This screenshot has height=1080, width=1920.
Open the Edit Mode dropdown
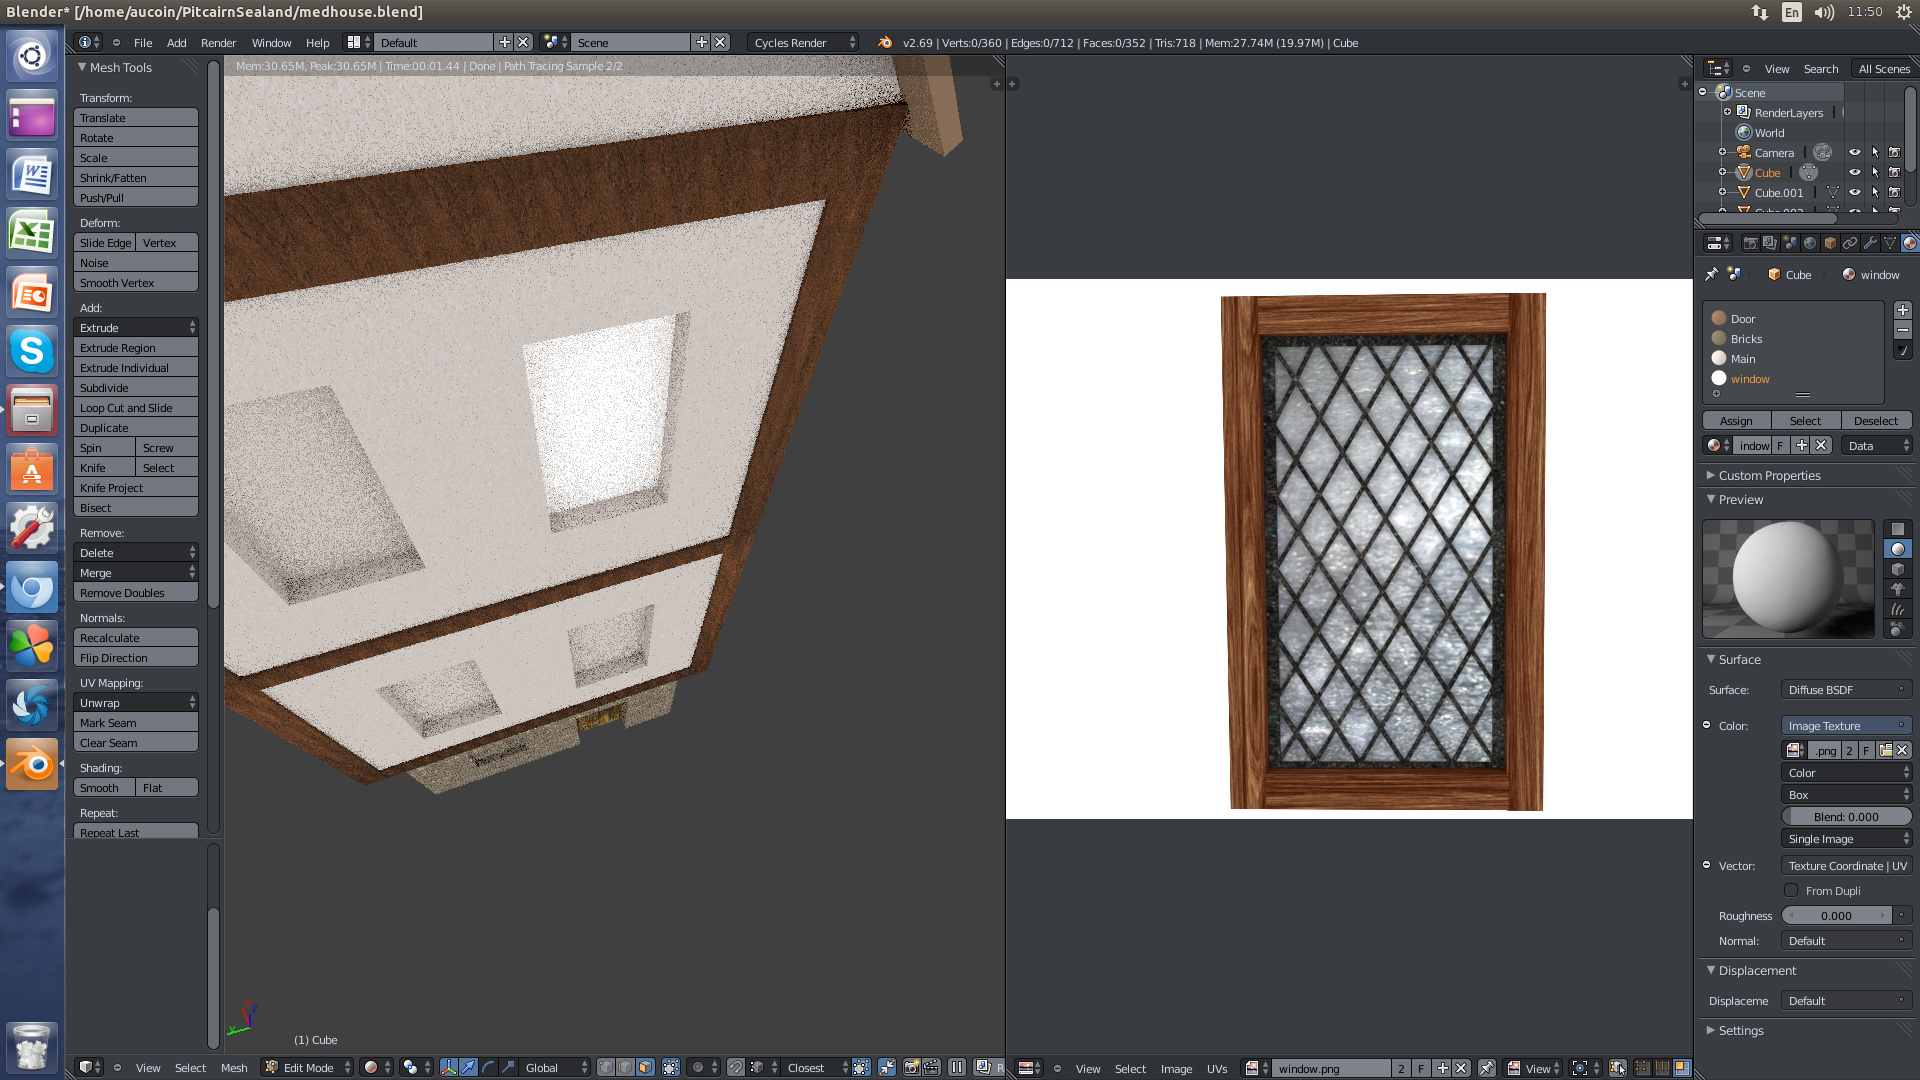(x=307, y=1067)
